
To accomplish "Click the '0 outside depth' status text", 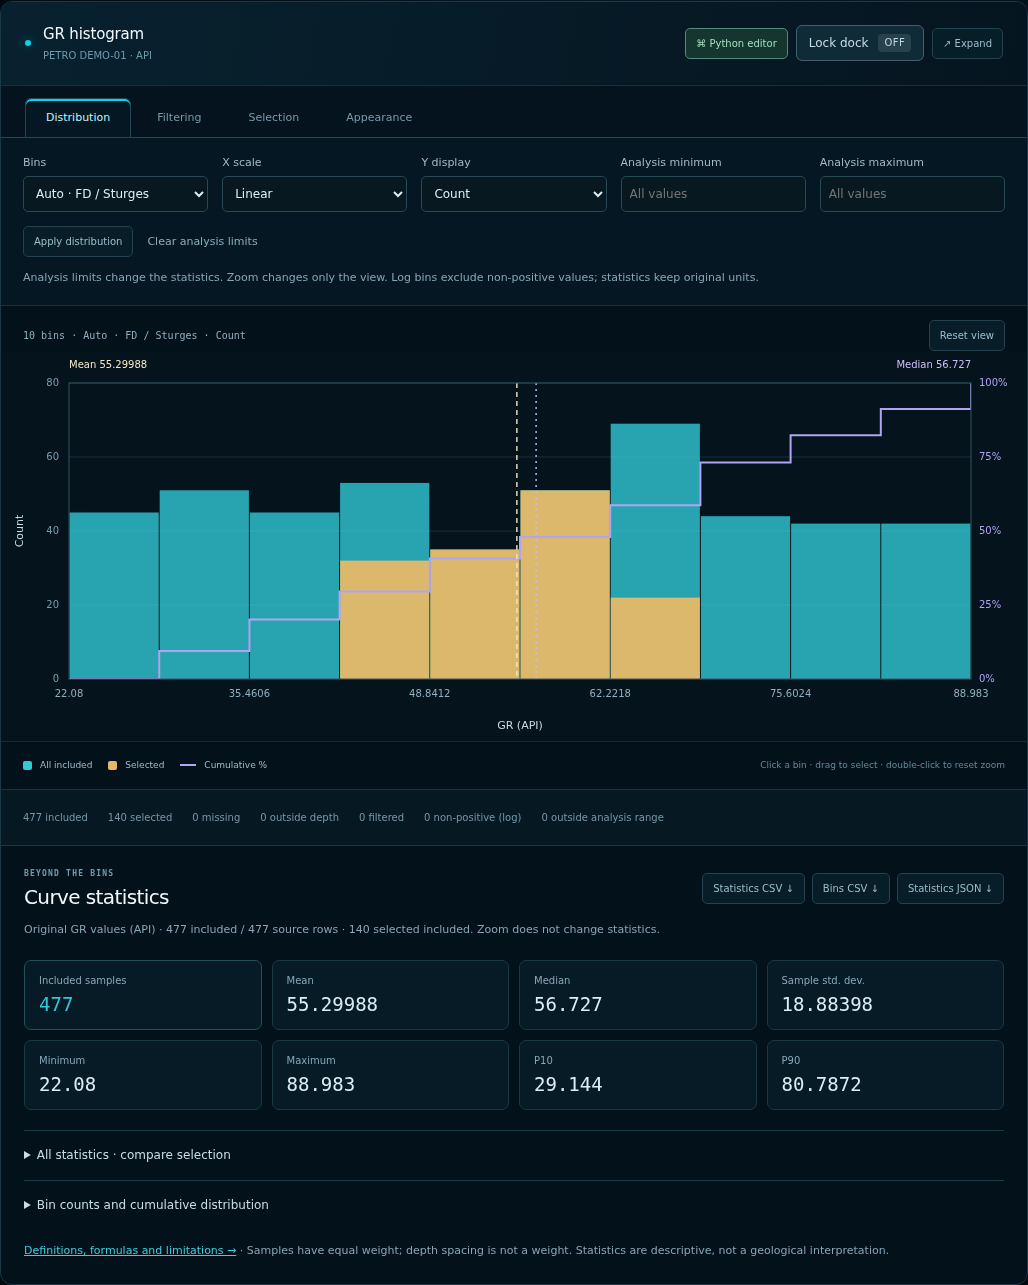I will (x=300, y=818).
